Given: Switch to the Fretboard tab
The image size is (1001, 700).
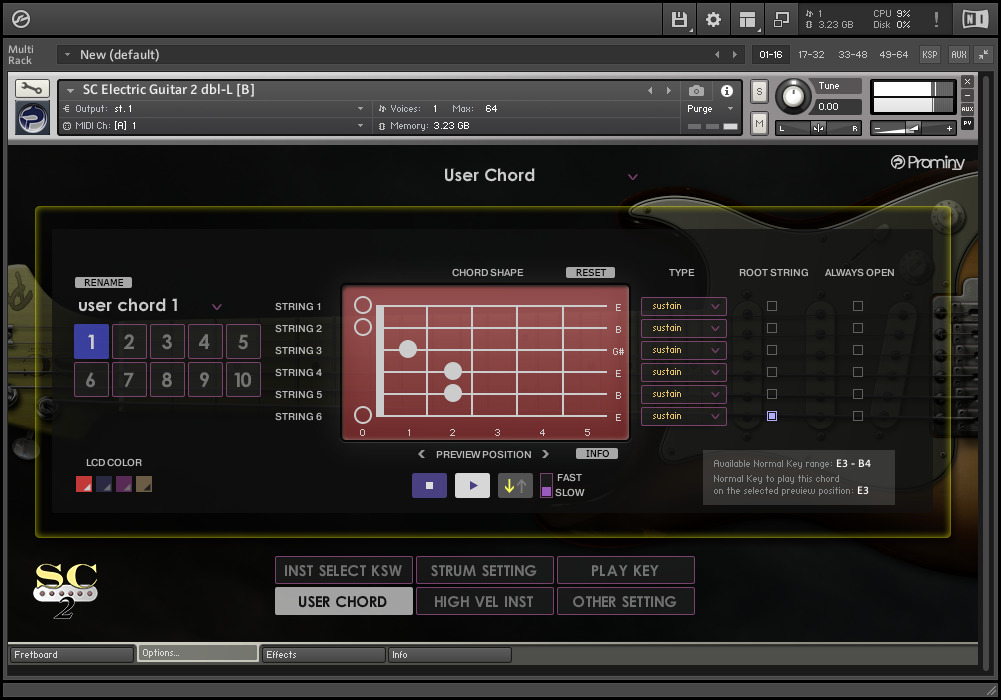Looking at the screenshot, I should 72,655.
